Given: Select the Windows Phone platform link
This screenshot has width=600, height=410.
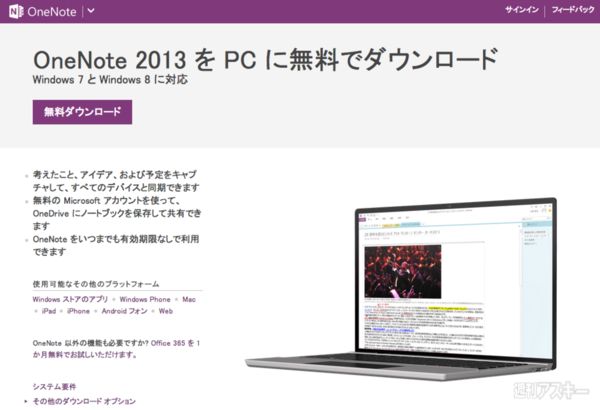Looking at the screenshot, I should pyautogui.click(x=145, y=299).
